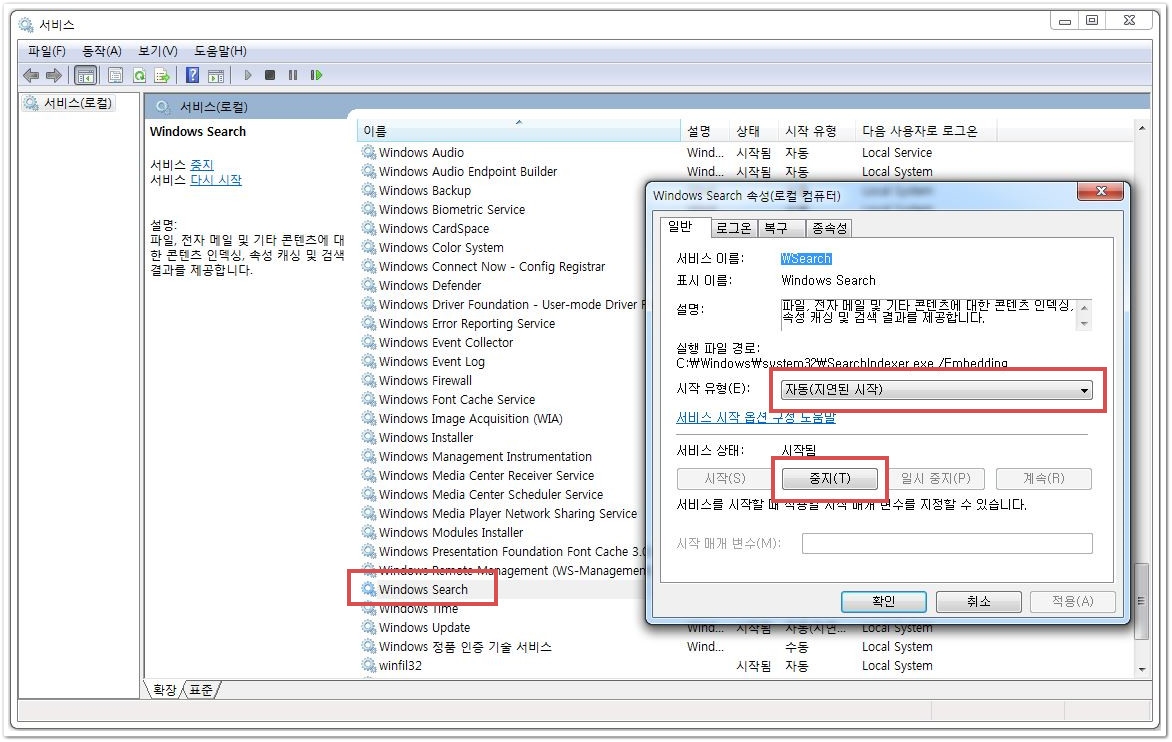The image size is (1172, 742).
Task: Click the description box scroll down arrow
Action: click(1085, 324)
